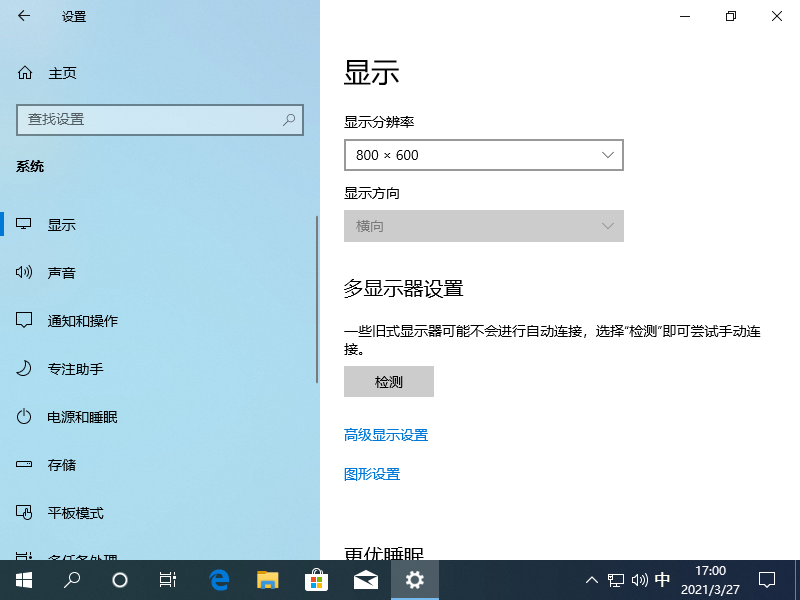Open Storage settings from the sidebar
This screenshot has height=600, width=800.
point(62,464)
